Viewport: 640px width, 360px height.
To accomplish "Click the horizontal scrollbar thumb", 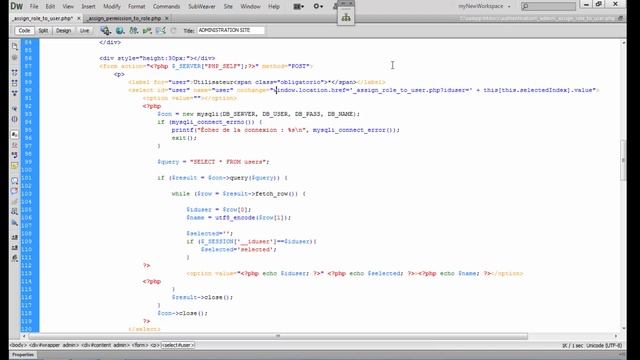I will click(x=278, y=336).
